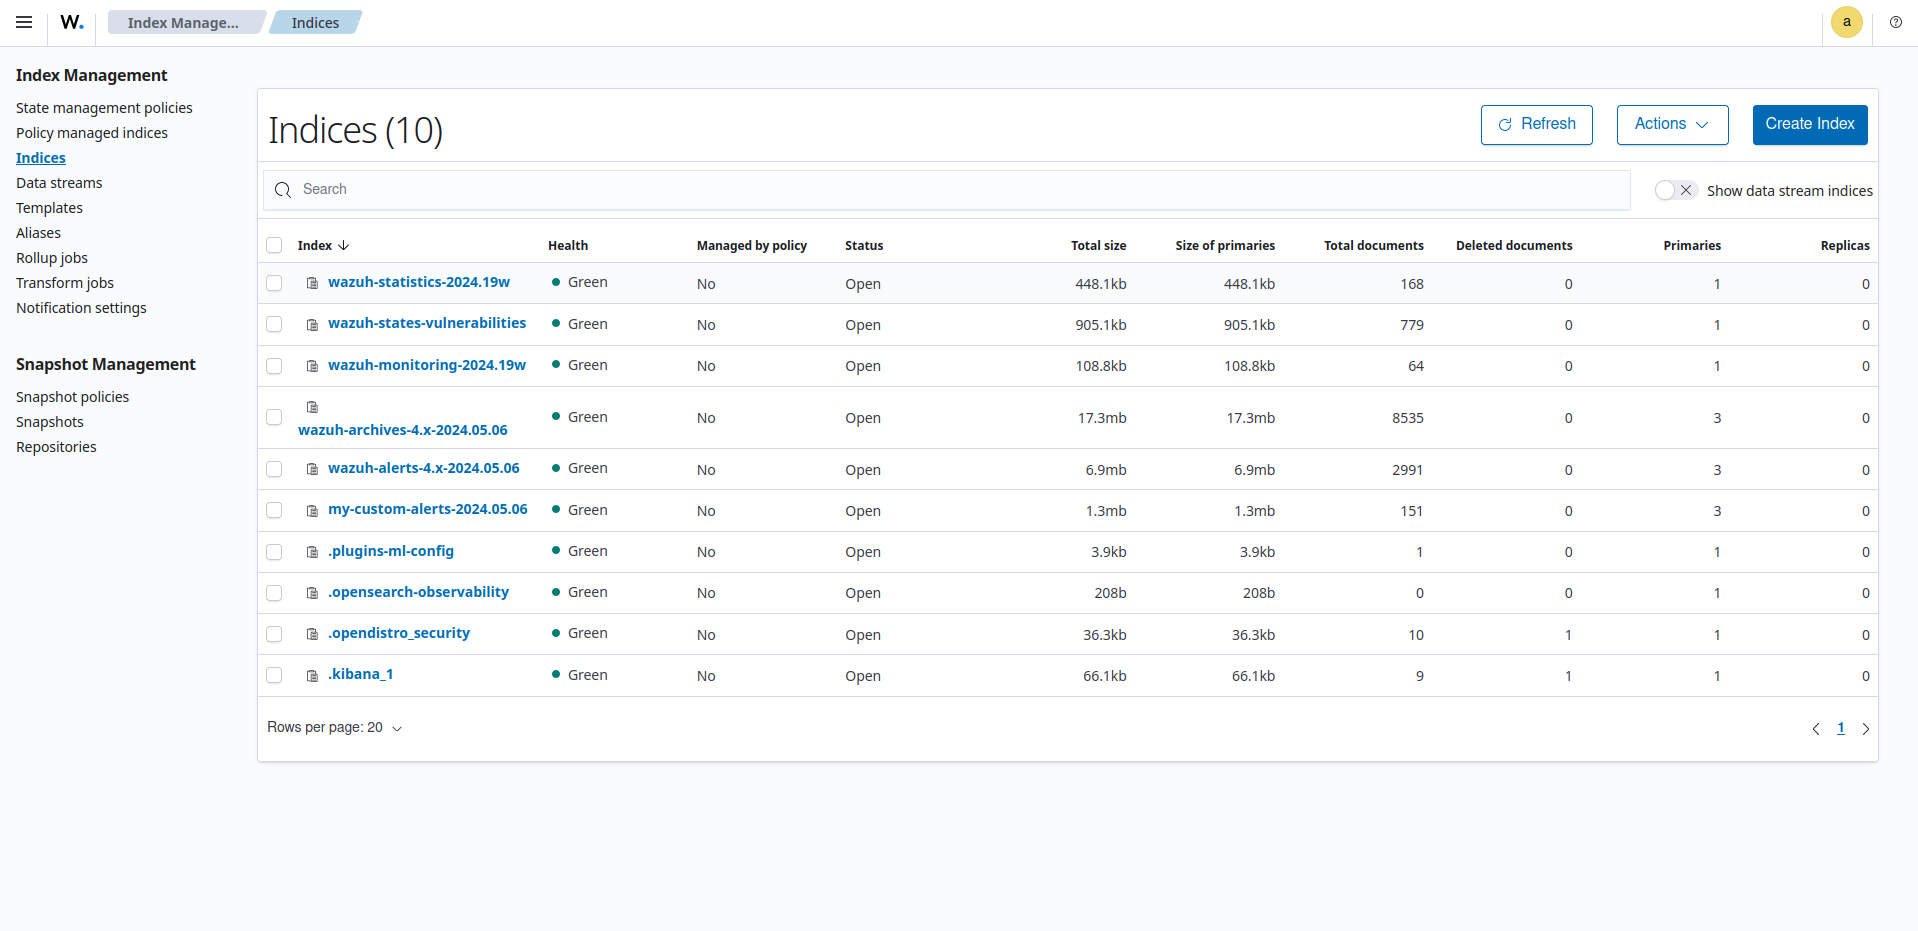Click the search magnifier icon

(x=281, y=190)
